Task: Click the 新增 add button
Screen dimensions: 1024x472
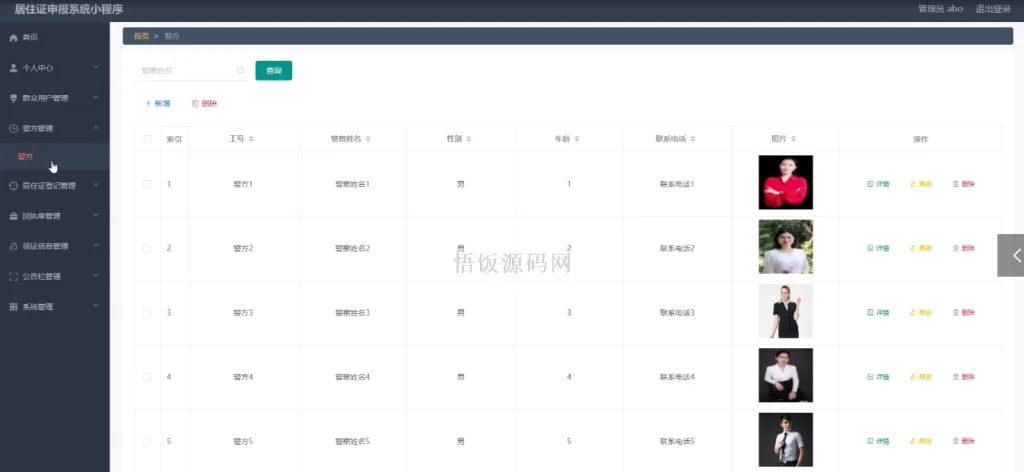Action: pos(157,104)
